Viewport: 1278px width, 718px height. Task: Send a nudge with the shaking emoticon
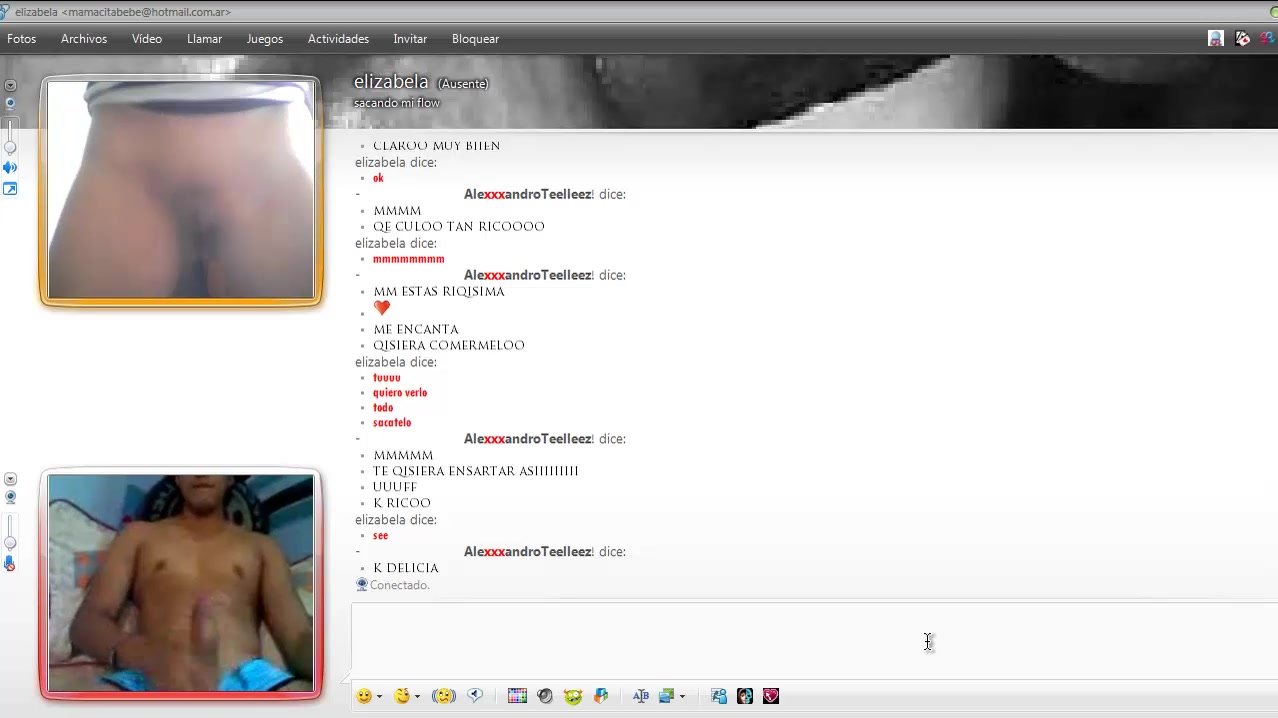coord(443,696)
